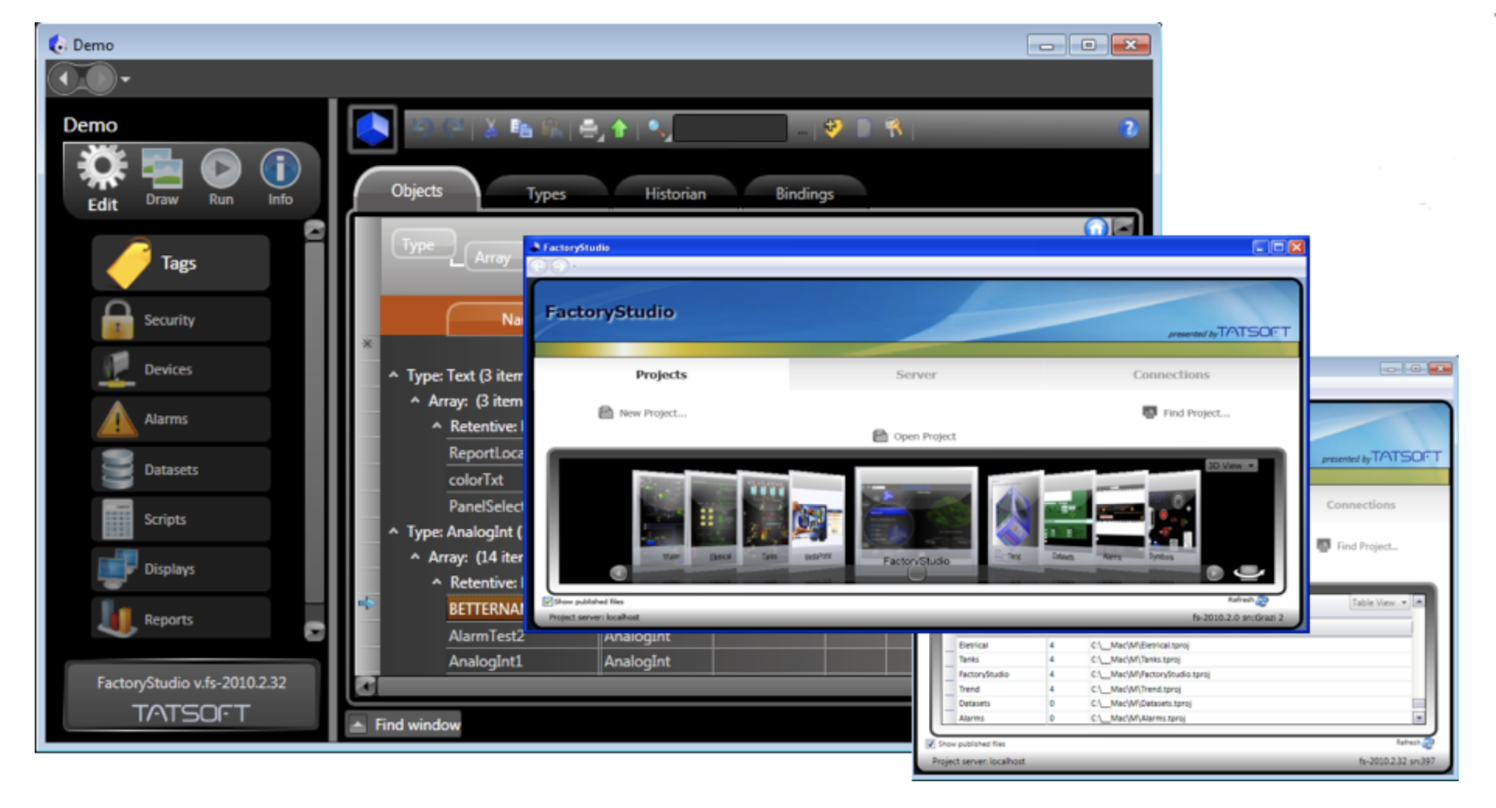Click the Cut scissors icon
The image size is (1496, 808).
tap(490, 129)
